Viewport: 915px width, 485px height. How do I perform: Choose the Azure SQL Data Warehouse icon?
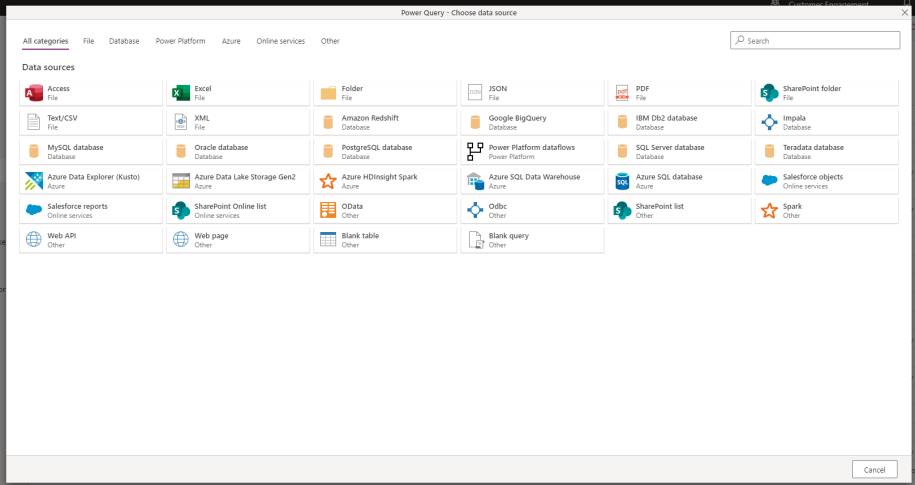point(475,181)
